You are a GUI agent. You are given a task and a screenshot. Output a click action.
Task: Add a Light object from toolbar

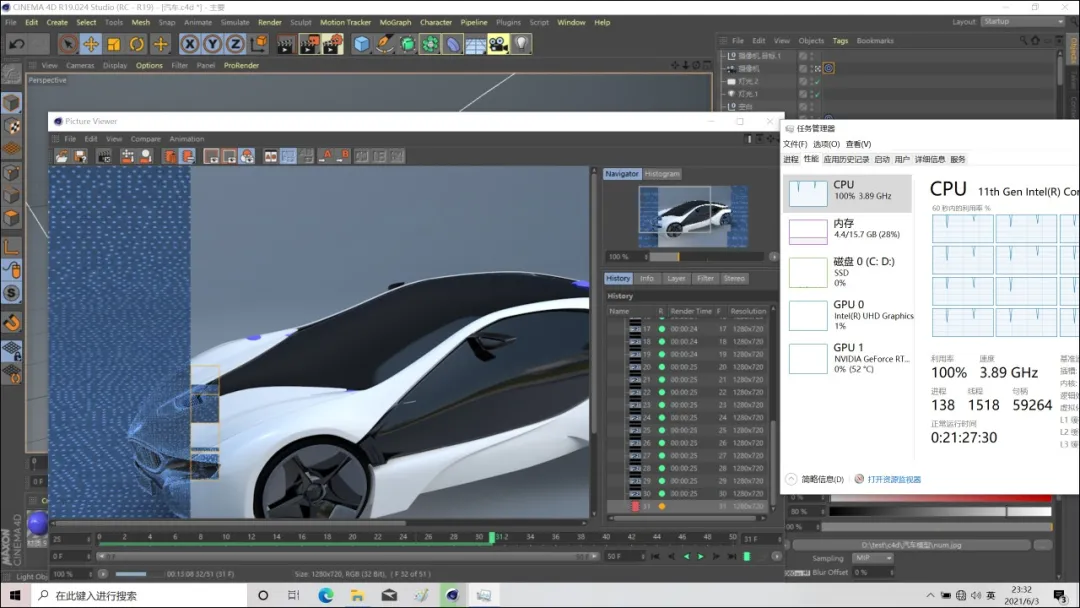(x=521, y=44)
